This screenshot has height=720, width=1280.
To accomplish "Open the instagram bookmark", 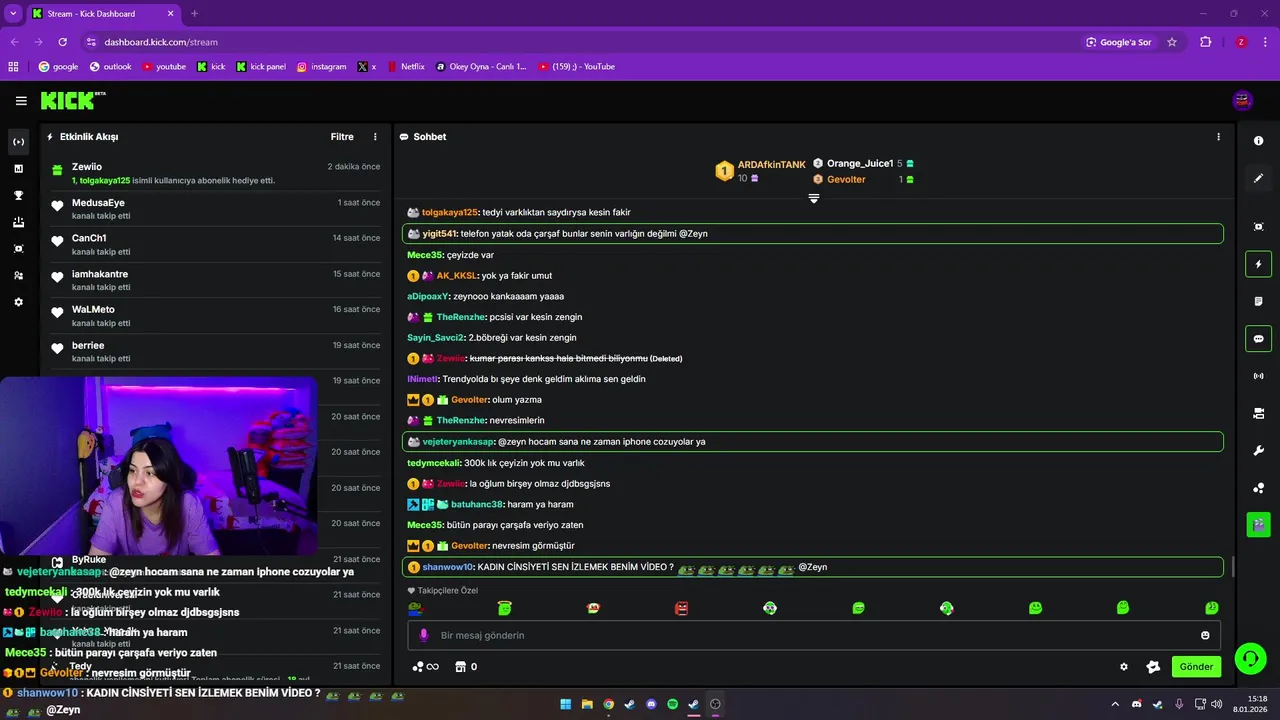I will click(x=321, y=67).
